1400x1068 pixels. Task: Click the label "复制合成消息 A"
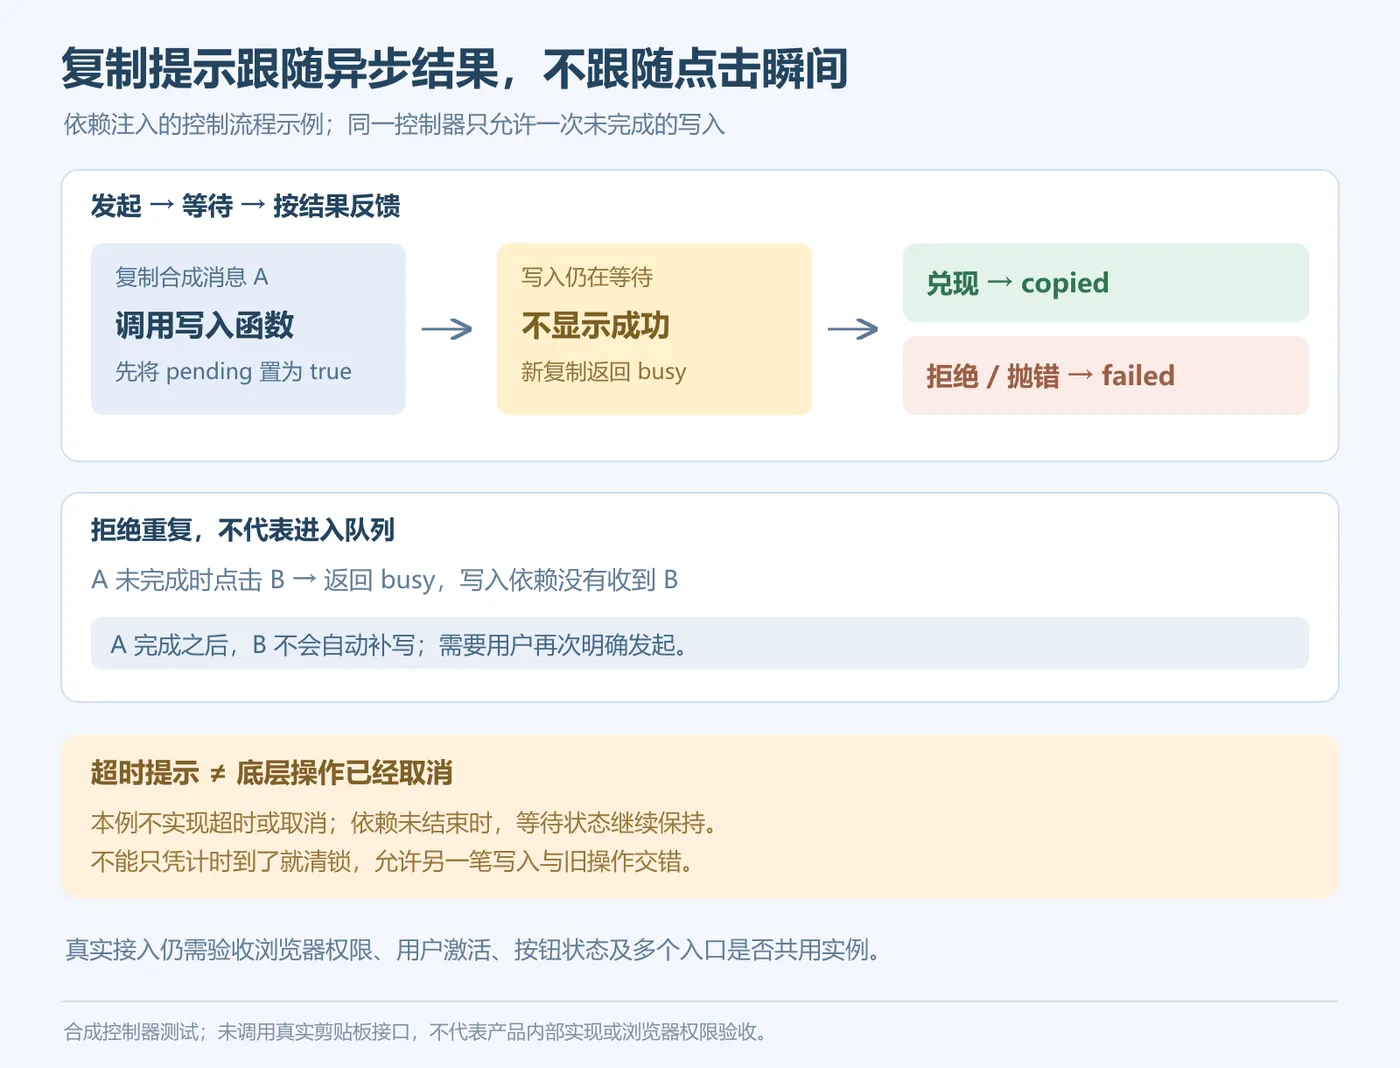tap(191, 277)
